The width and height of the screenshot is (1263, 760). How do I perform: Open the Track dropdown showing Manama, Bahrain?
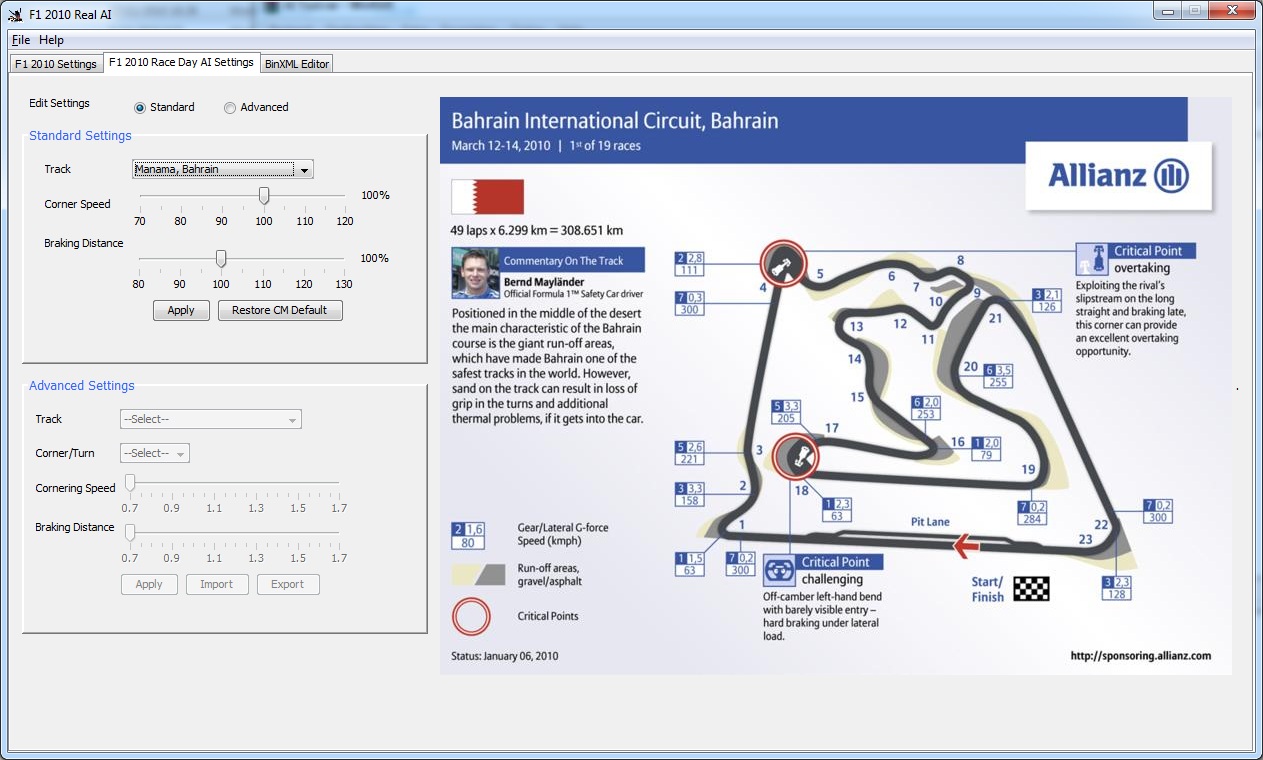pyautogui.click(x=223, y=169)
